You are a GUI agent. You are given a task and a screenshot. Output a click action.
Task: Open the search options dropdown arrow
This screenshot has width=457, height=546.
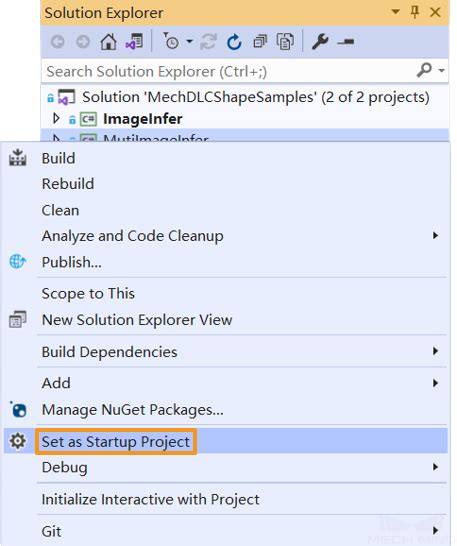(x=442, y=70)
